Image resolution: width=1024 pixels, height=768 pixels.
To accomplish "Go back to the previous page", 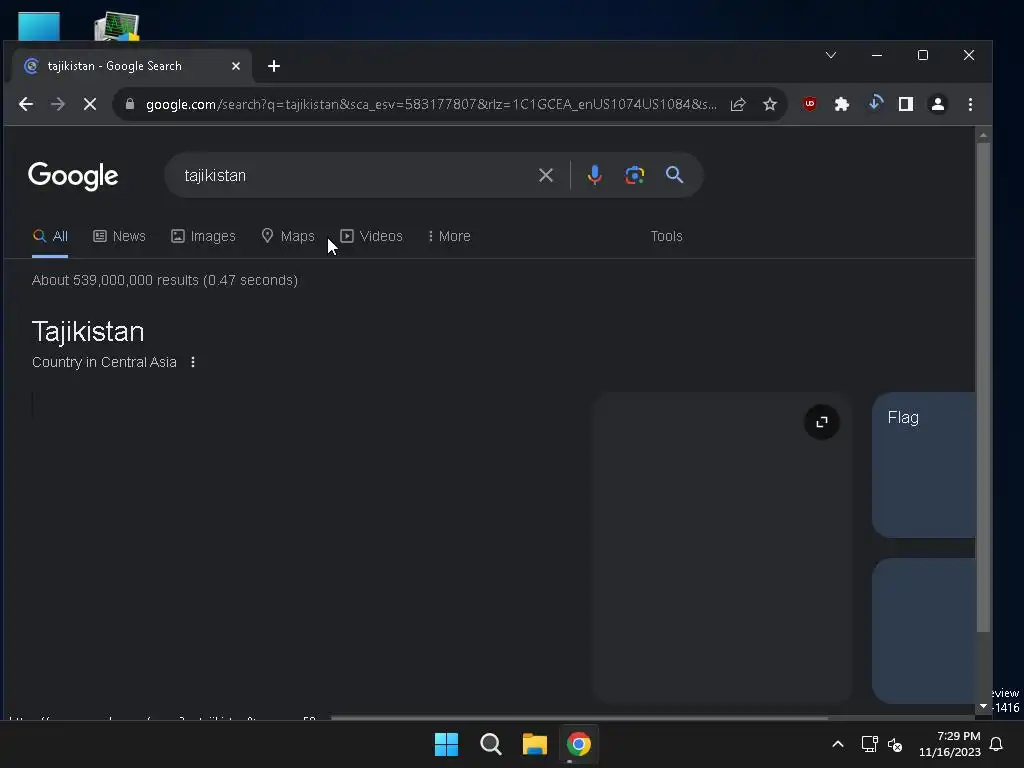I will click(x=25, y=104).
